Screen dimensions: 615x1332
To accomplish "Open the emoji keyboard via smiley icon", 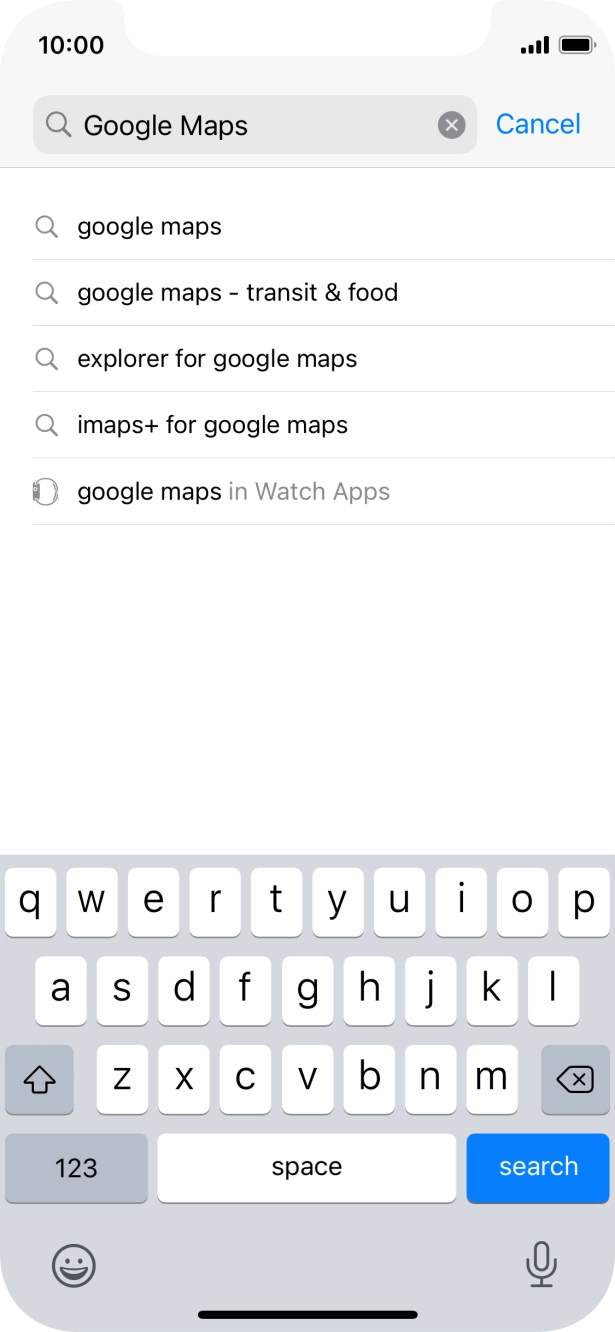I will click(x=74, y=1266).
